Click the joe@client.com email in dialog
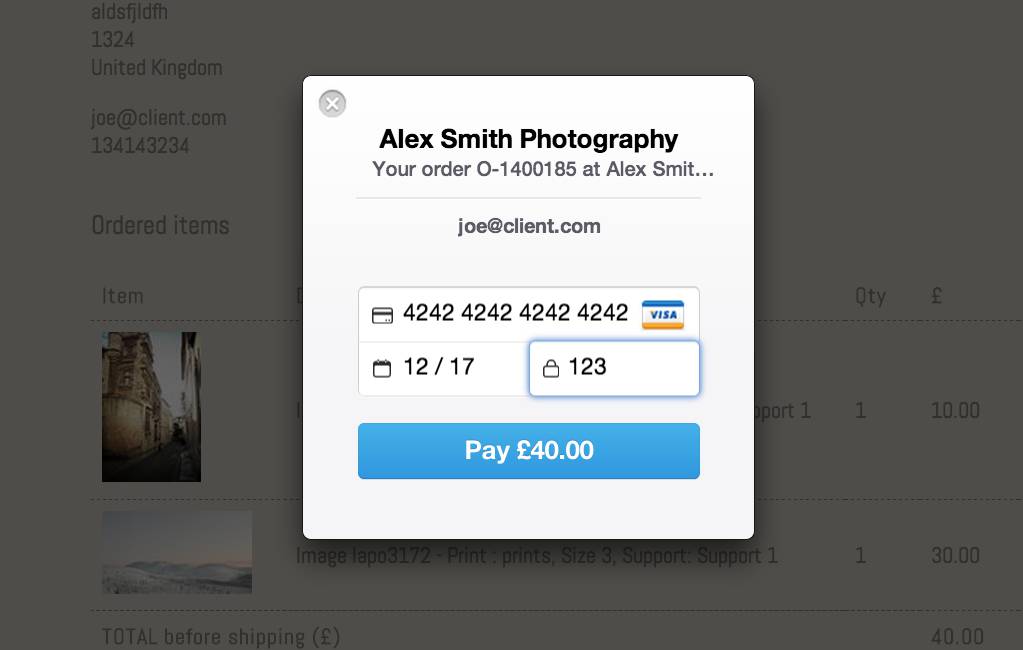The width and height of the screenshot is (1023, 650). (529, 226)
